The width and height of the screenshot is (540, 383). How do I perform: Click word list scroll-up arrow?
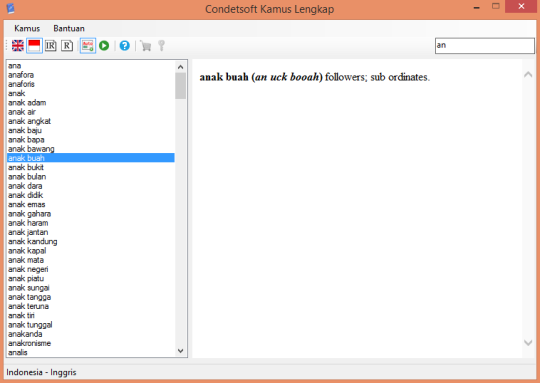tap(180, 67)
